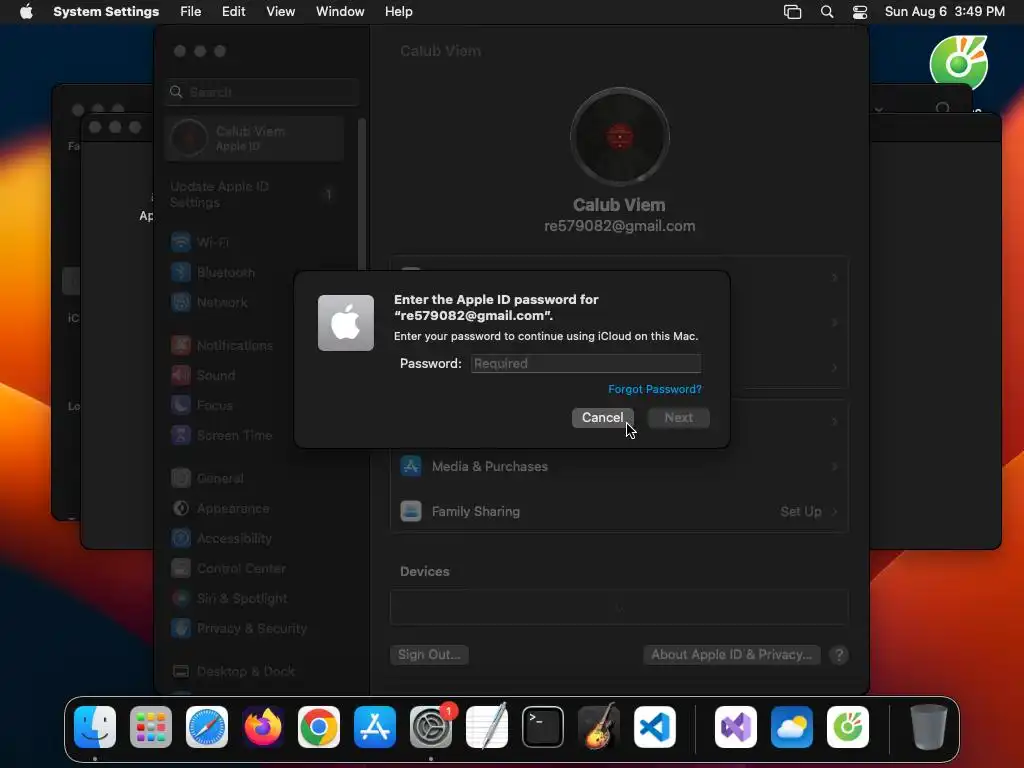Expand the first row chevron below email

(834, 278)
